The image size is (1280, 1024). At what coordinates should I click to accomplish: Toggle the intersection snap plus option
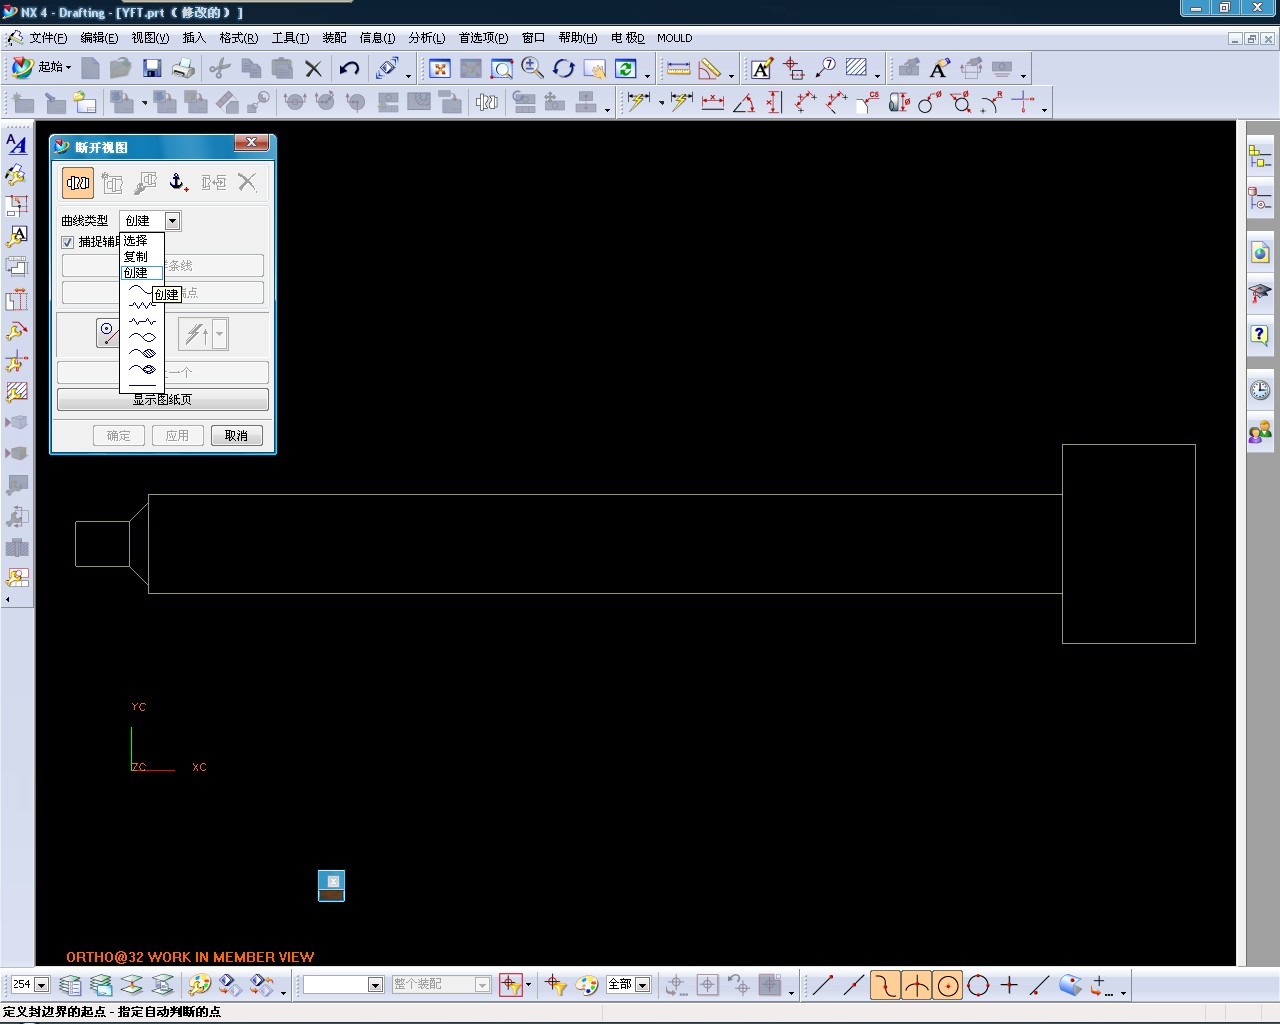(x=1009, y=985)
